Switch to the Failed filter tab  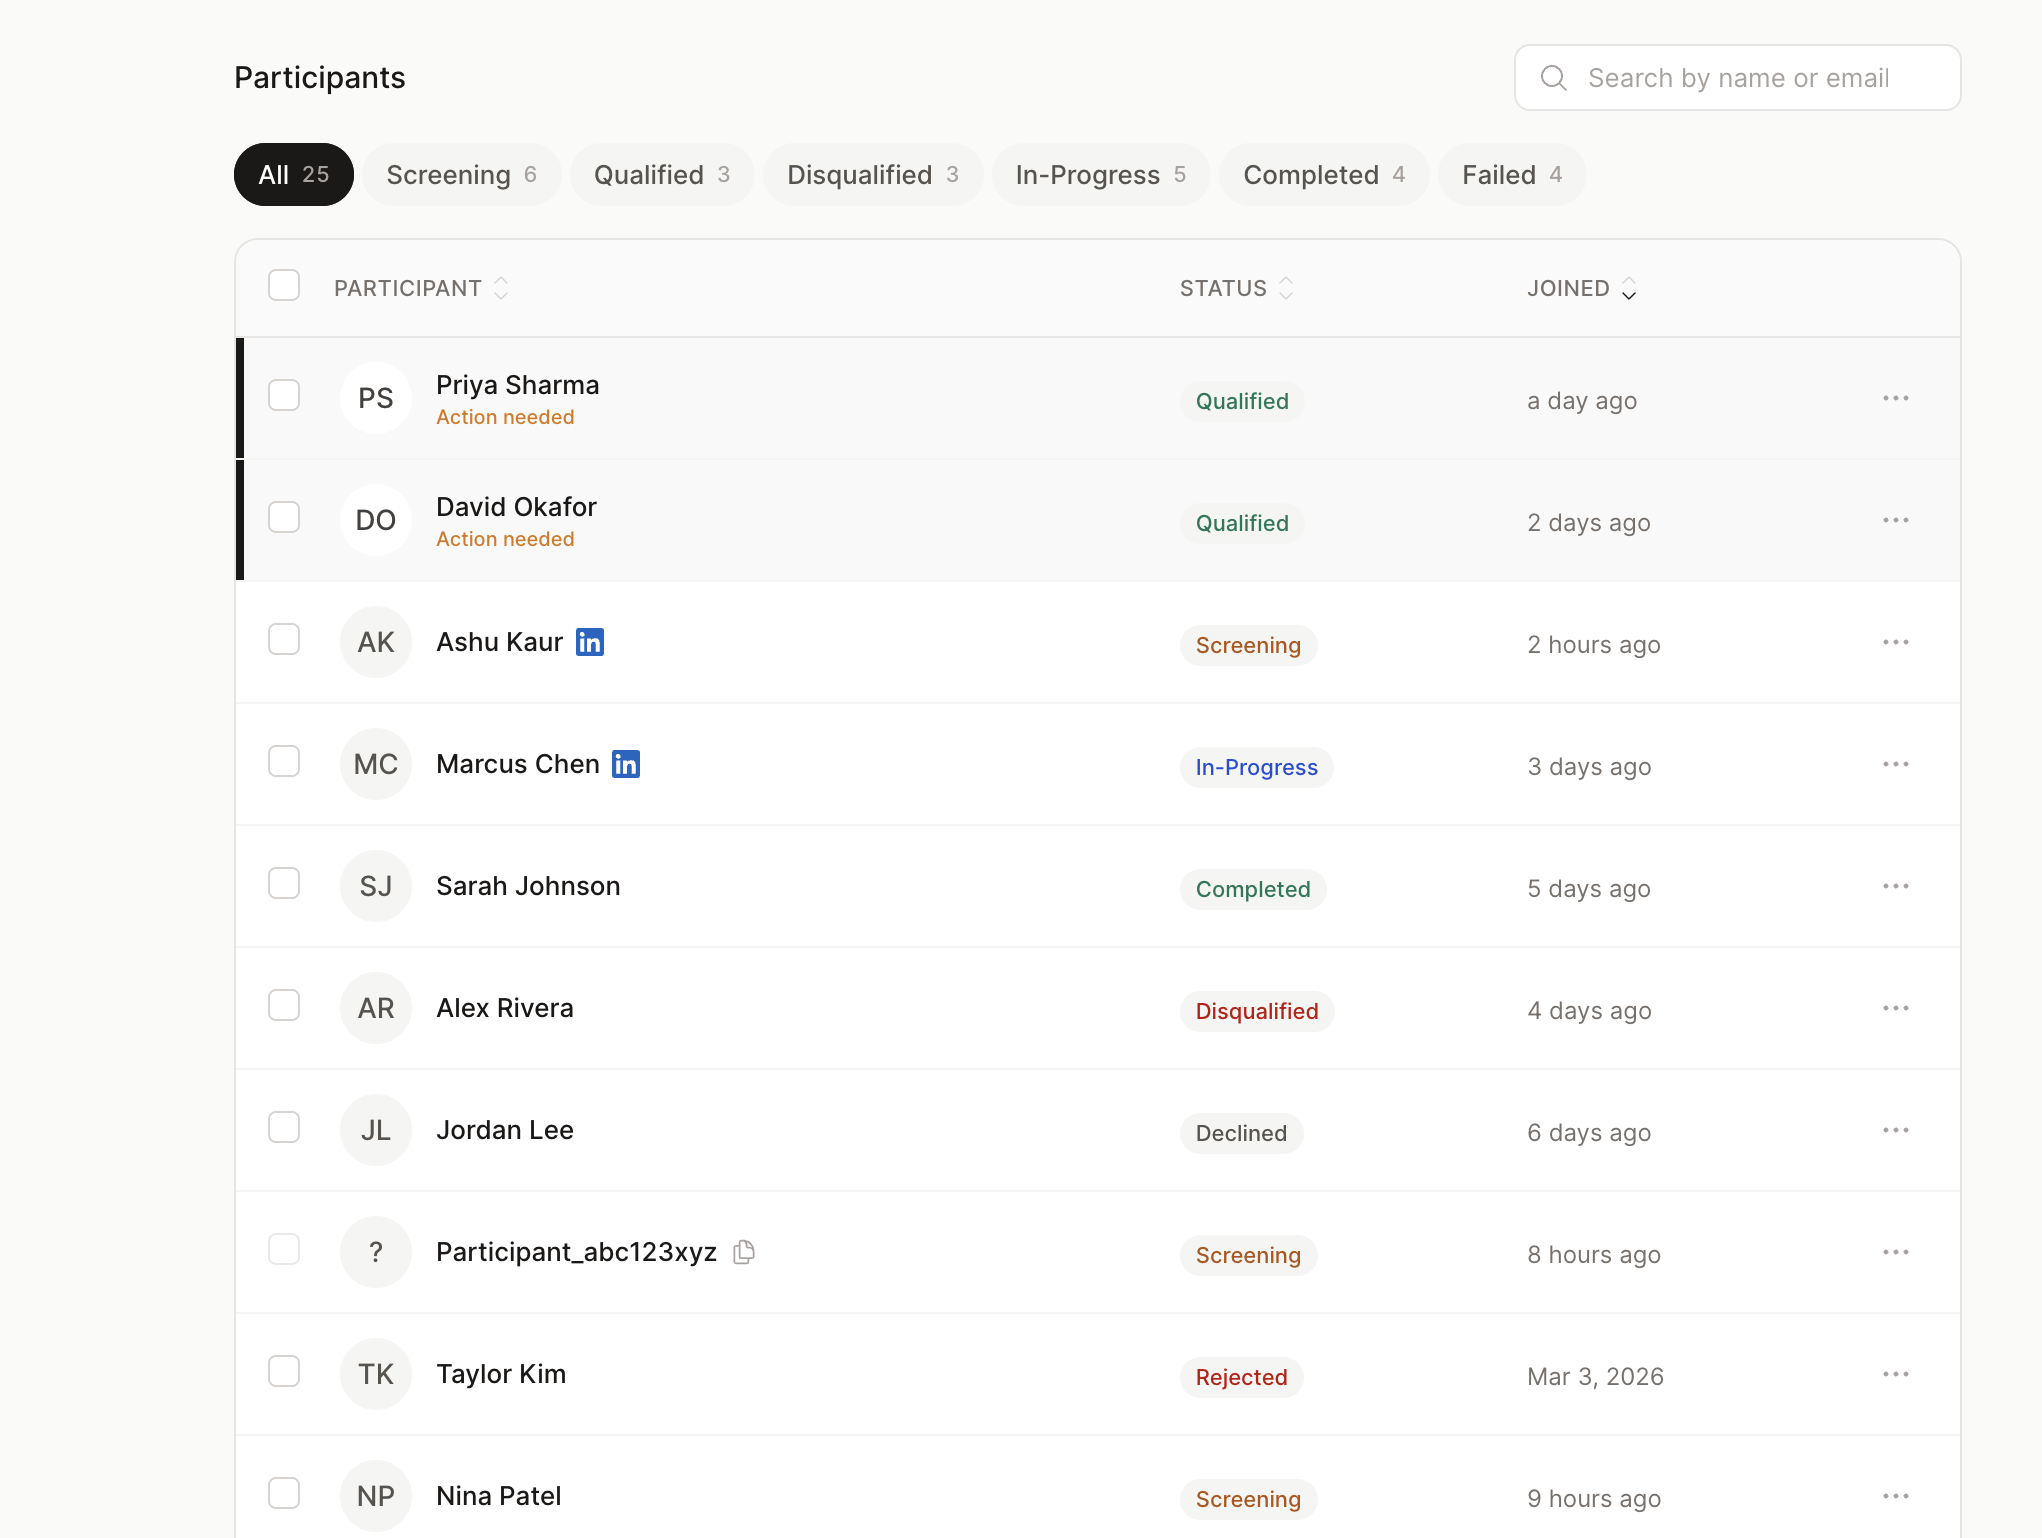tap(1511, 174)
